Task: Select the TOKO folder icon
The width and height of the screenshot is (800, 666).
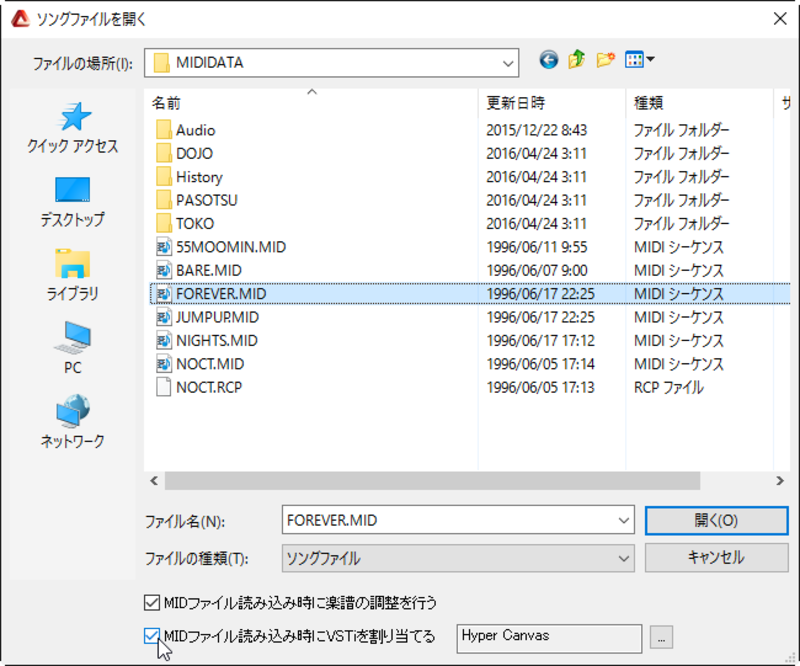Action: pos(163,224)
